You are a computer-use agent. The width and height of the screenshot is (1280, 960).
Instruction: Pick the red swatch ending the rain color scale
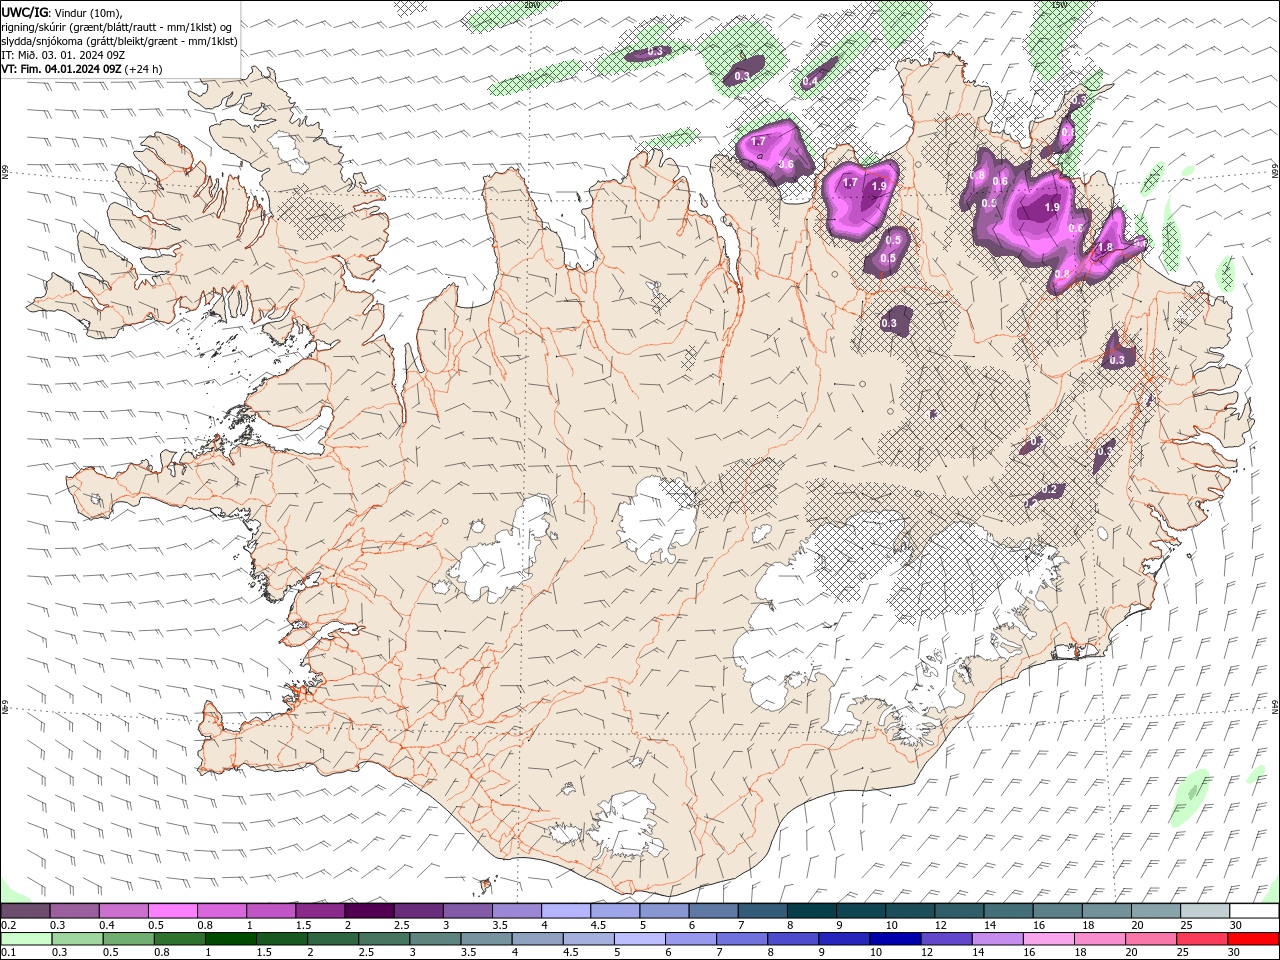(1255, 939)
